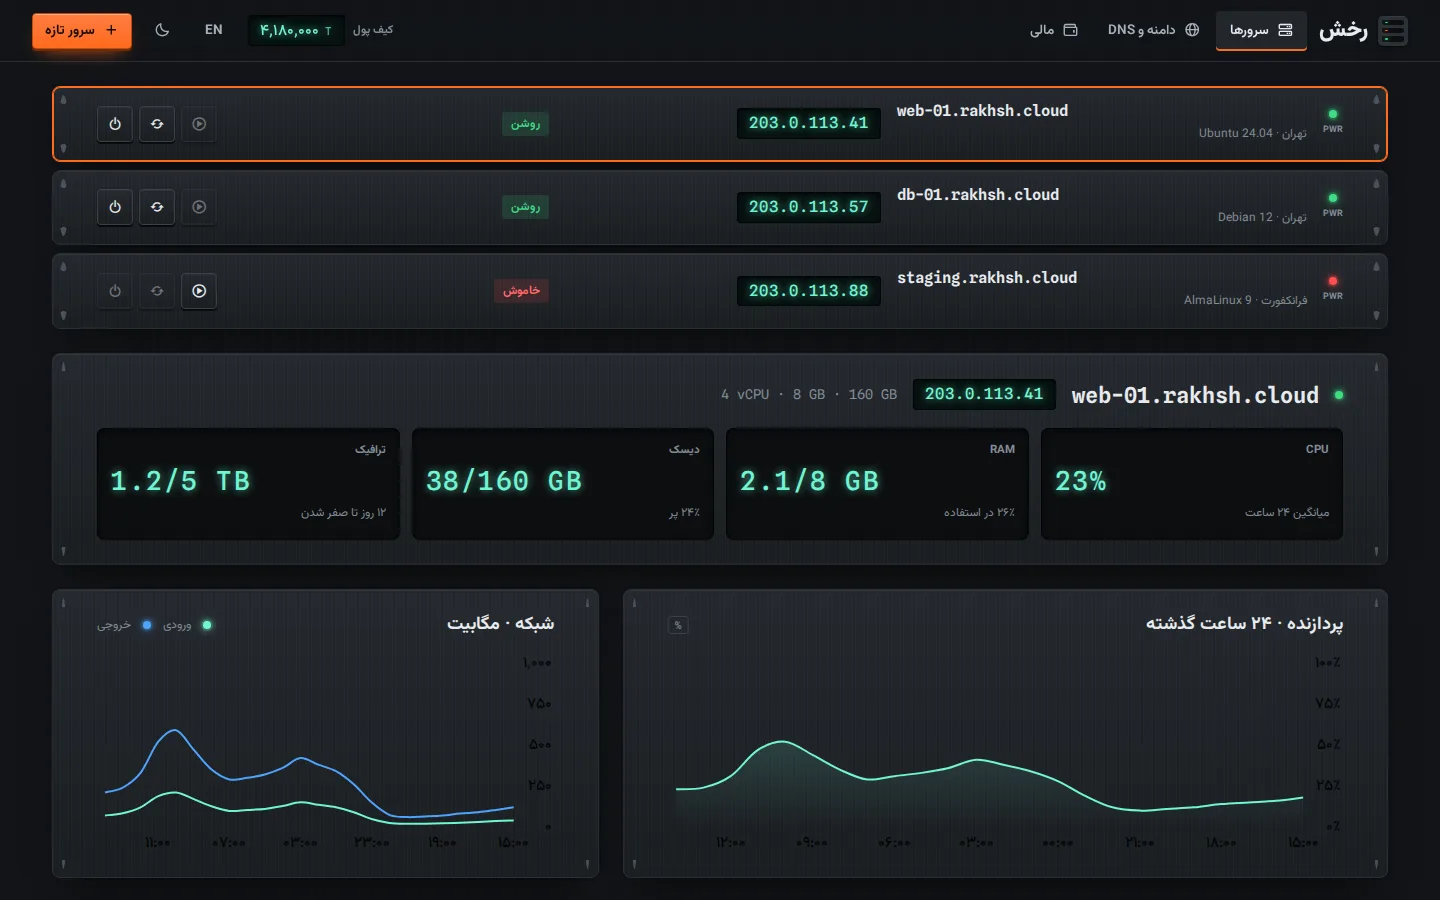Toggle dark mode with the moon icon
This screenshot has height=900, width=1440.
(162, 30)
